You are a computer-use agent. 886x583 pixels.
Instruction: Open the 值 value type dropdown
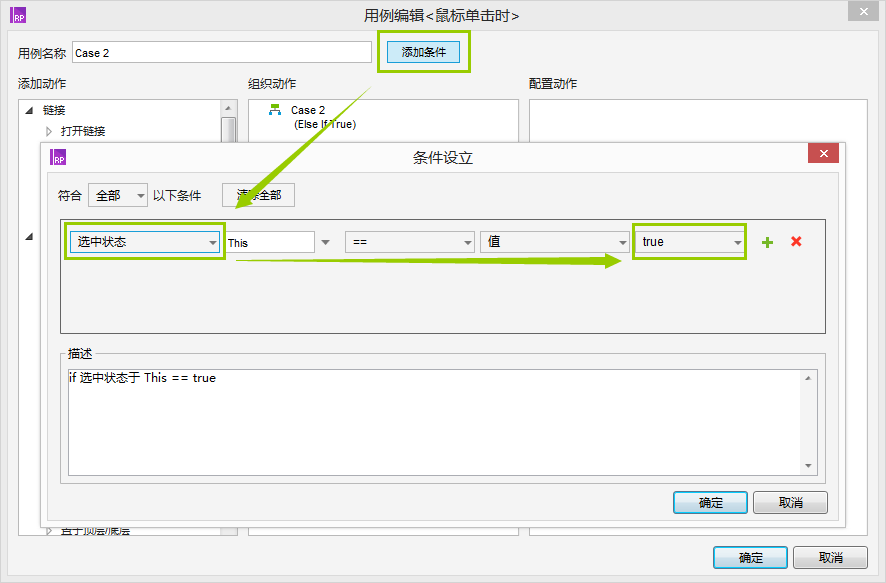(554, 242)
